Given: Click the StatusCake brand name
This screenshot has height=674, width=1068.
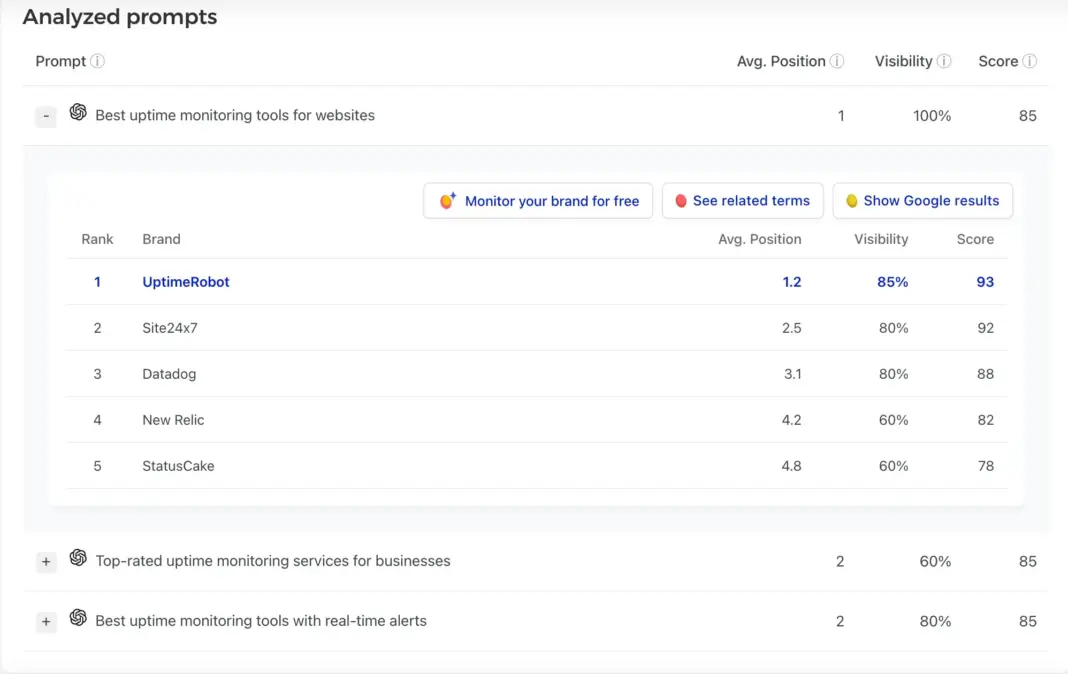Looking at the screenshot, I should click(178, 466).
